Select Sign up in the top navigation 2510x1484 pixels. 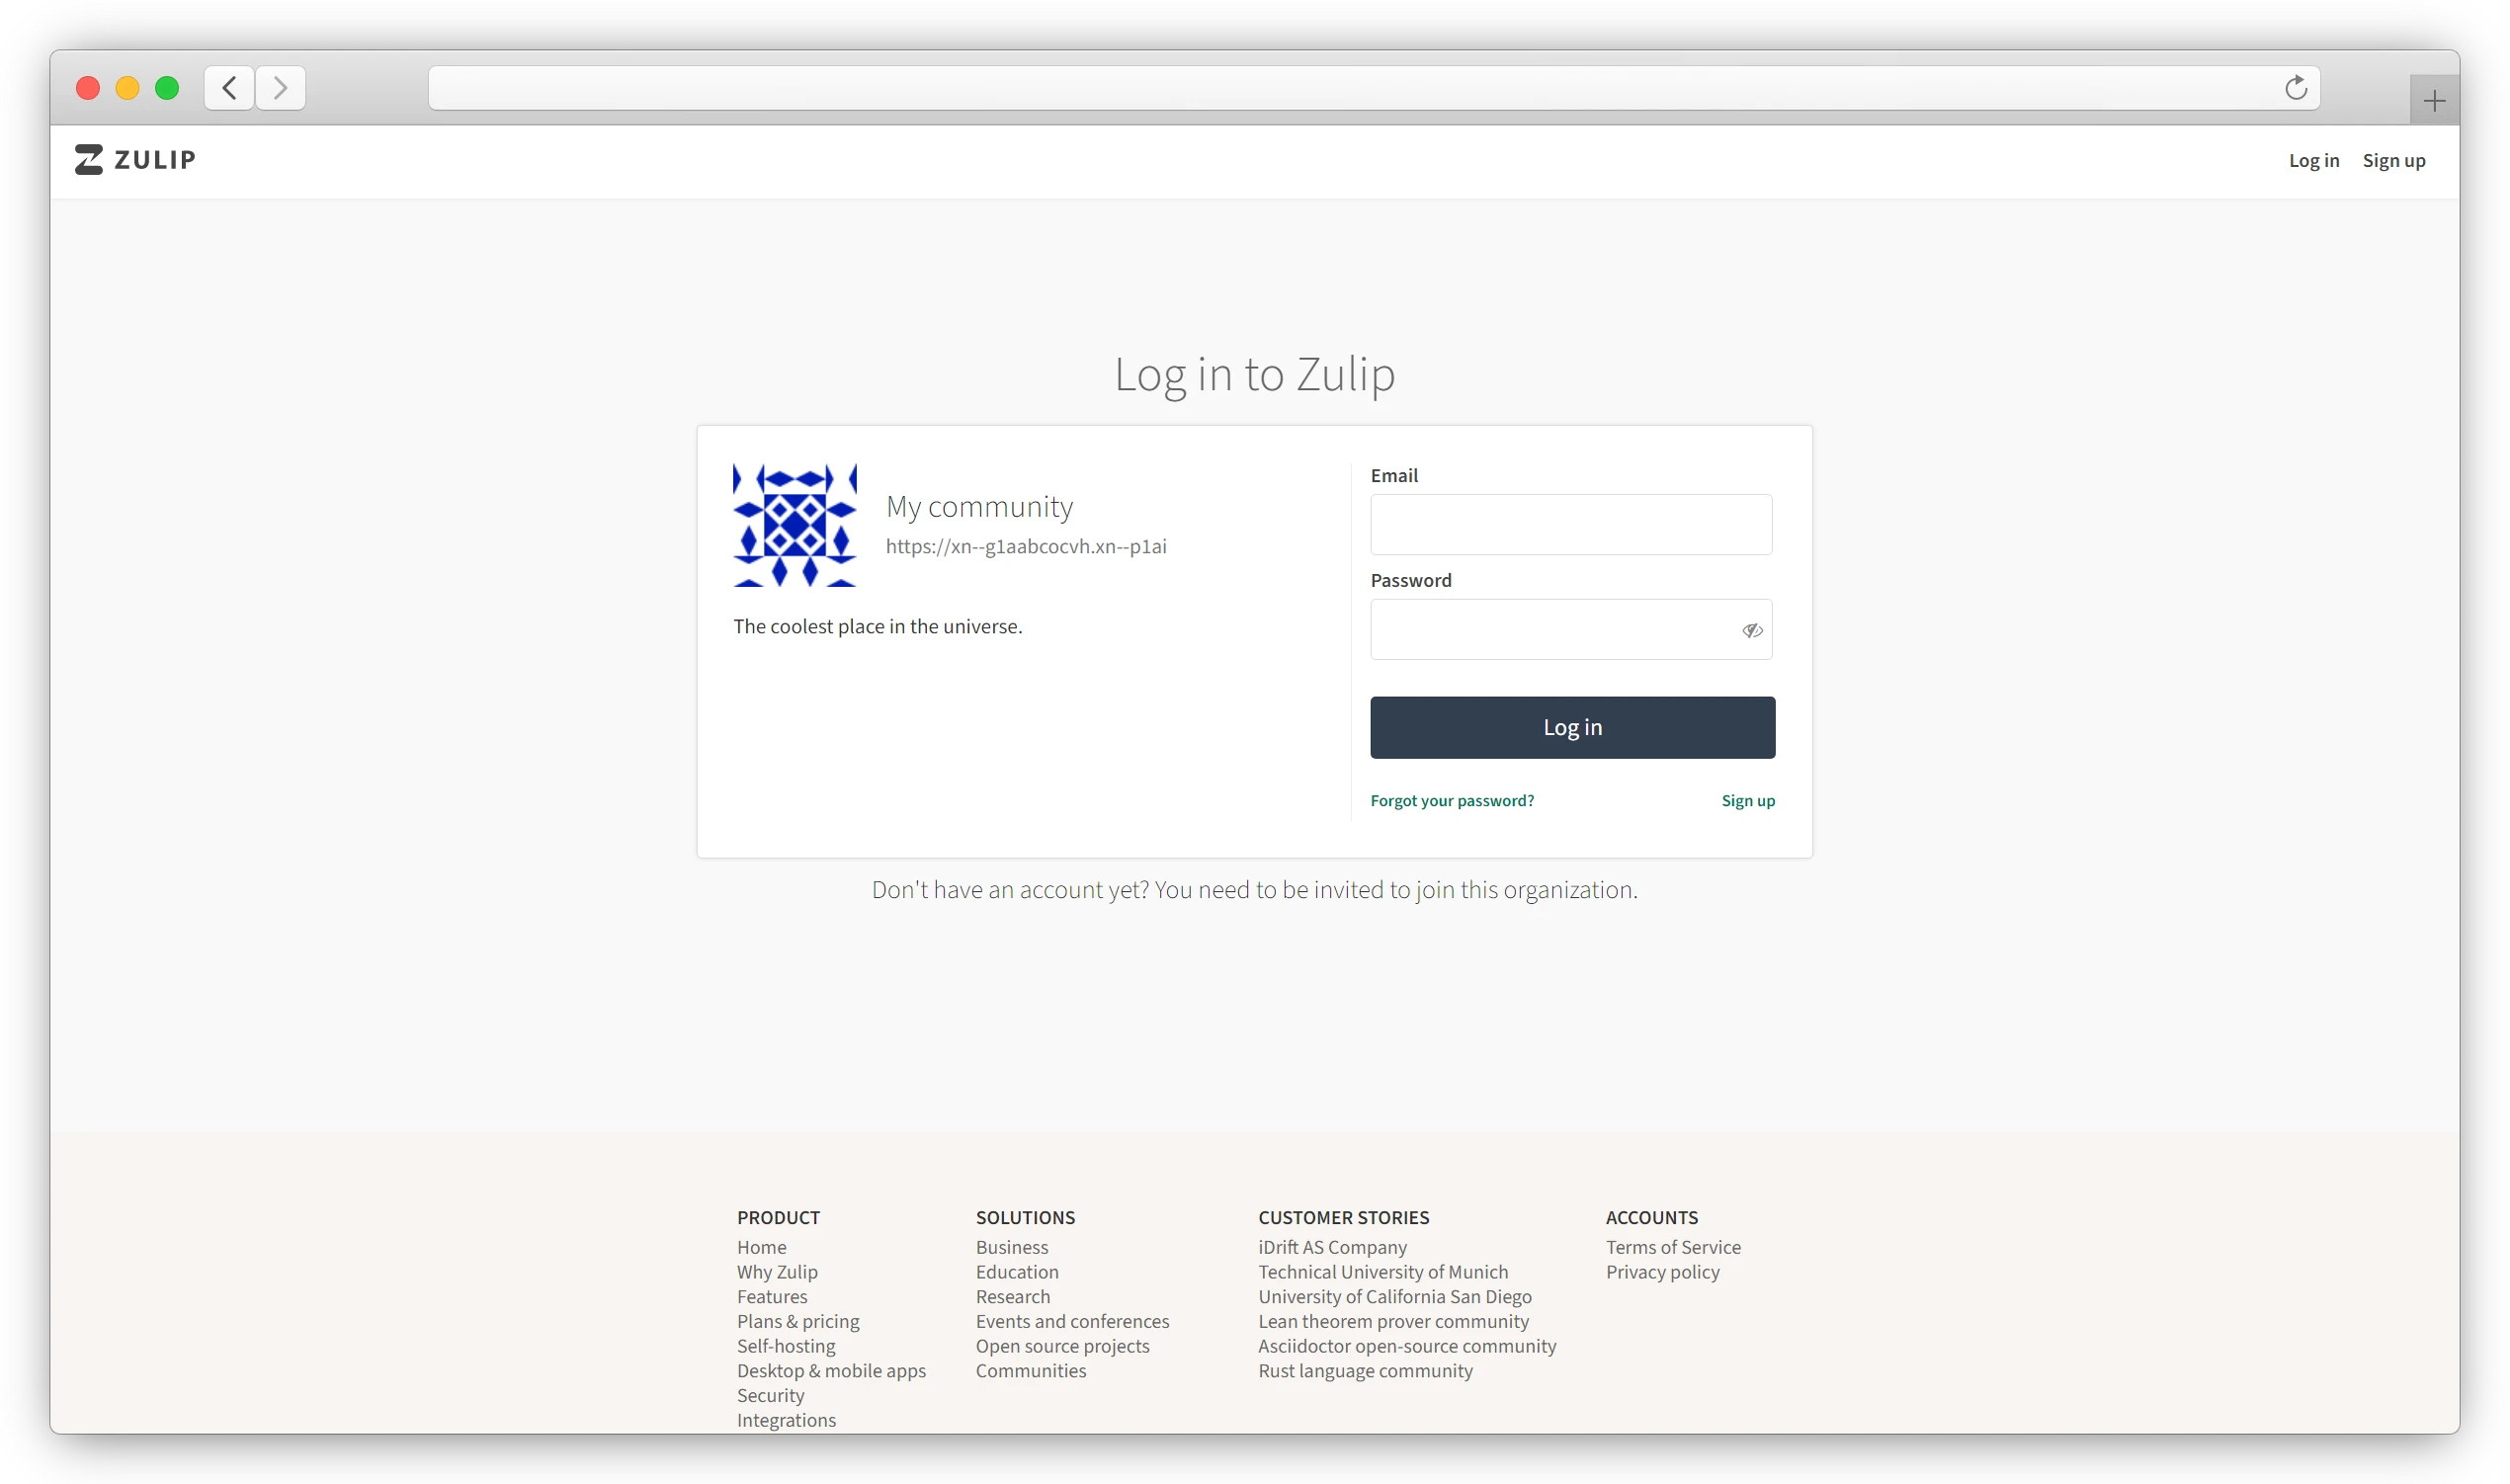(x=2393, y=160)
